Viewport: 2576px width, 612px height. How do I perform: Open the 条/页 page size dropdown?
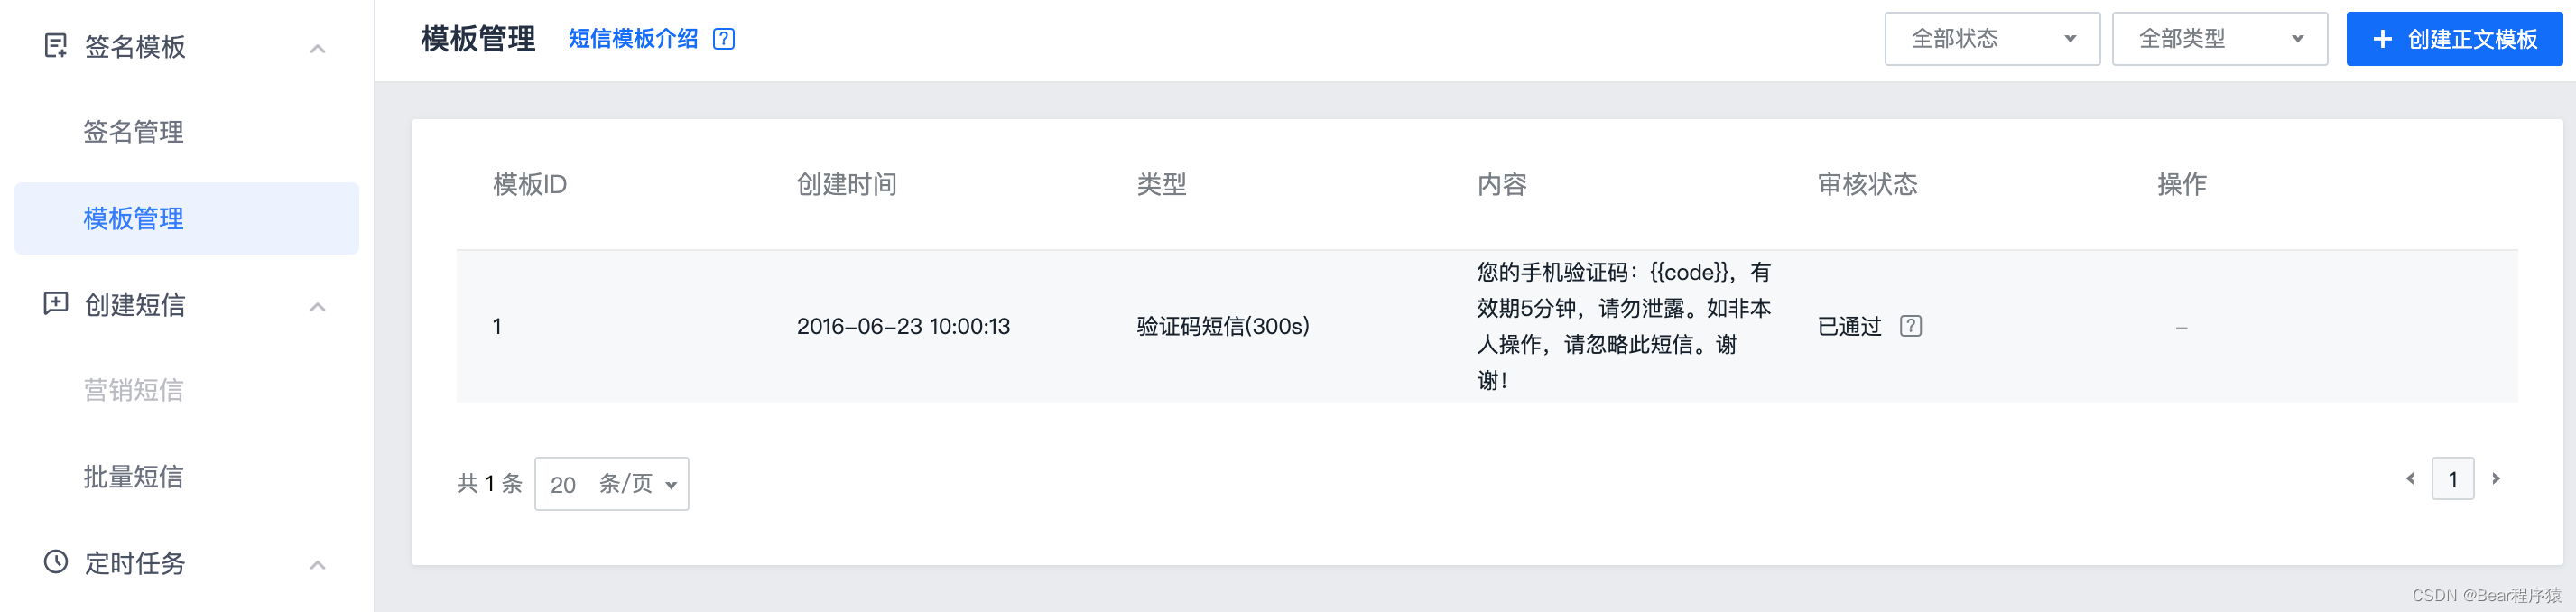612,483
